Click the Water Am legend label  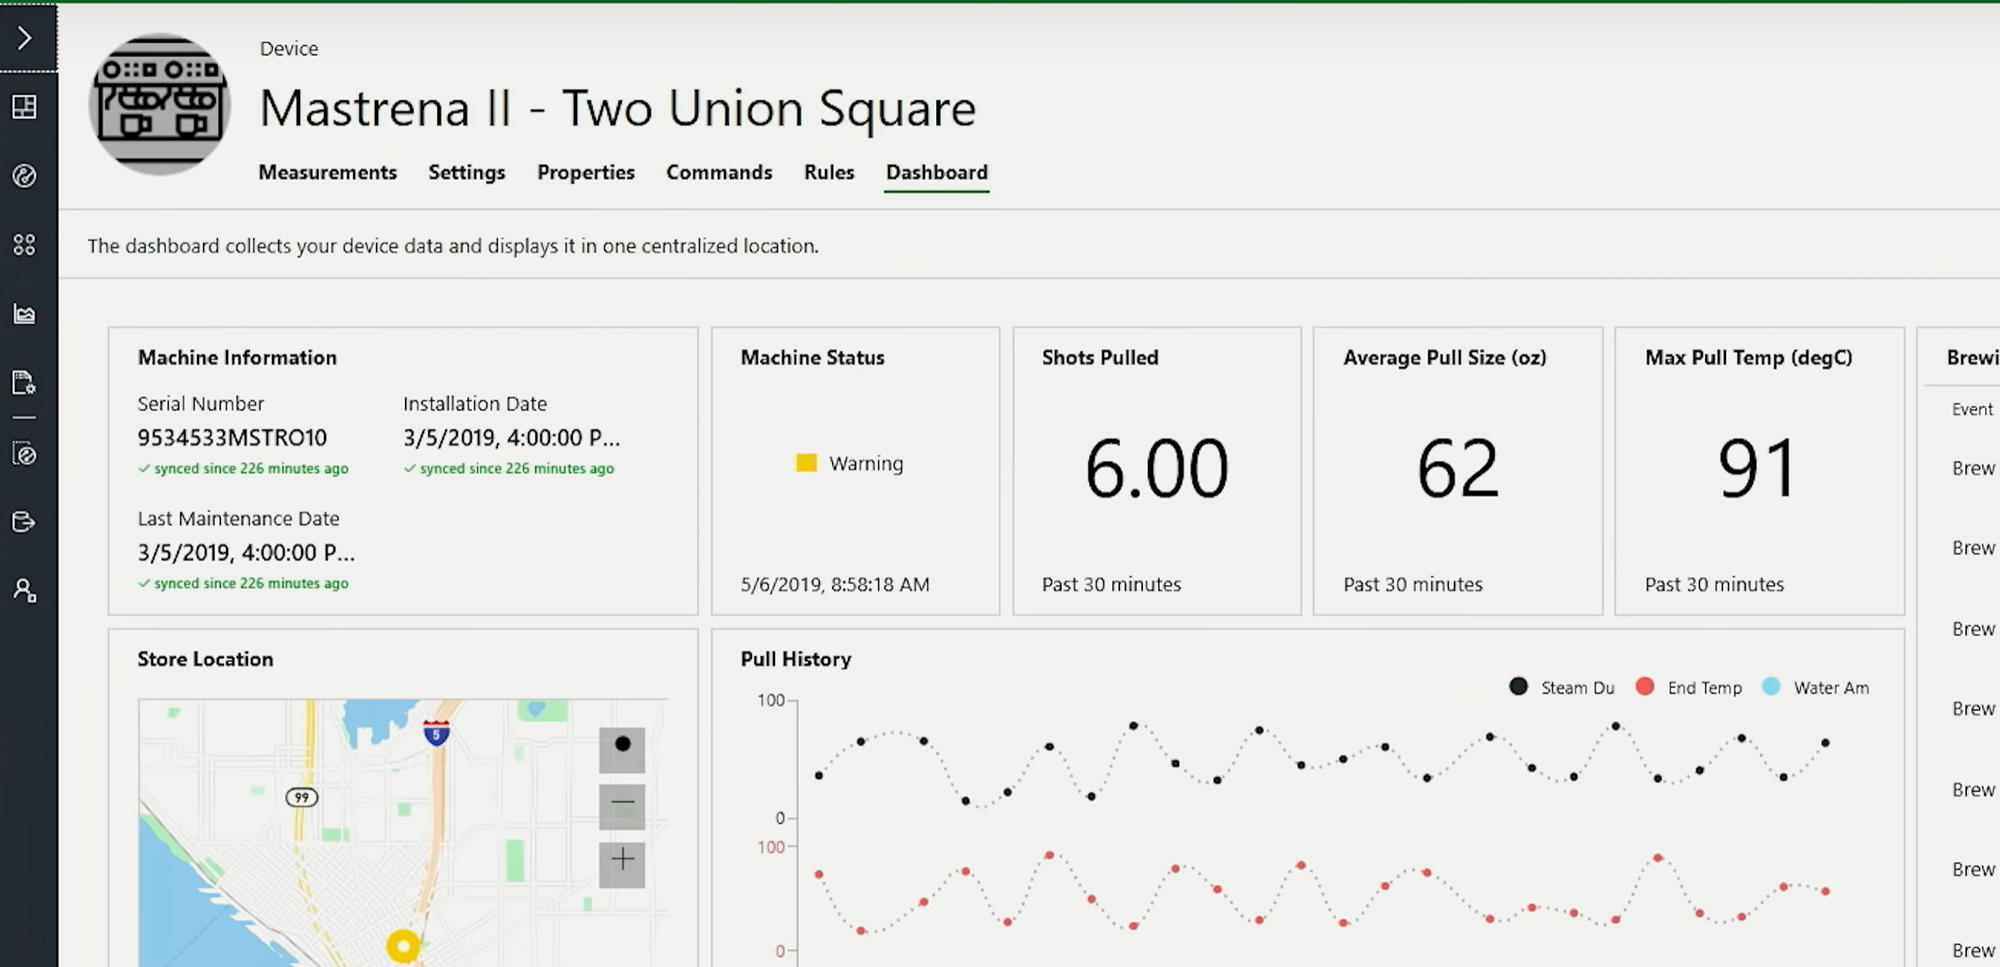pyautogui.click(x=1831, y=688)
